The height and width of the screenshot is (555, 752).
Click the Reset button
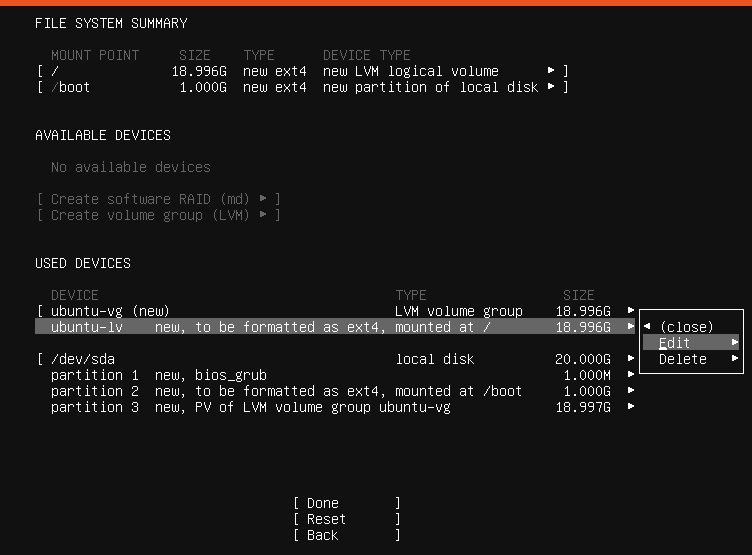347,519
